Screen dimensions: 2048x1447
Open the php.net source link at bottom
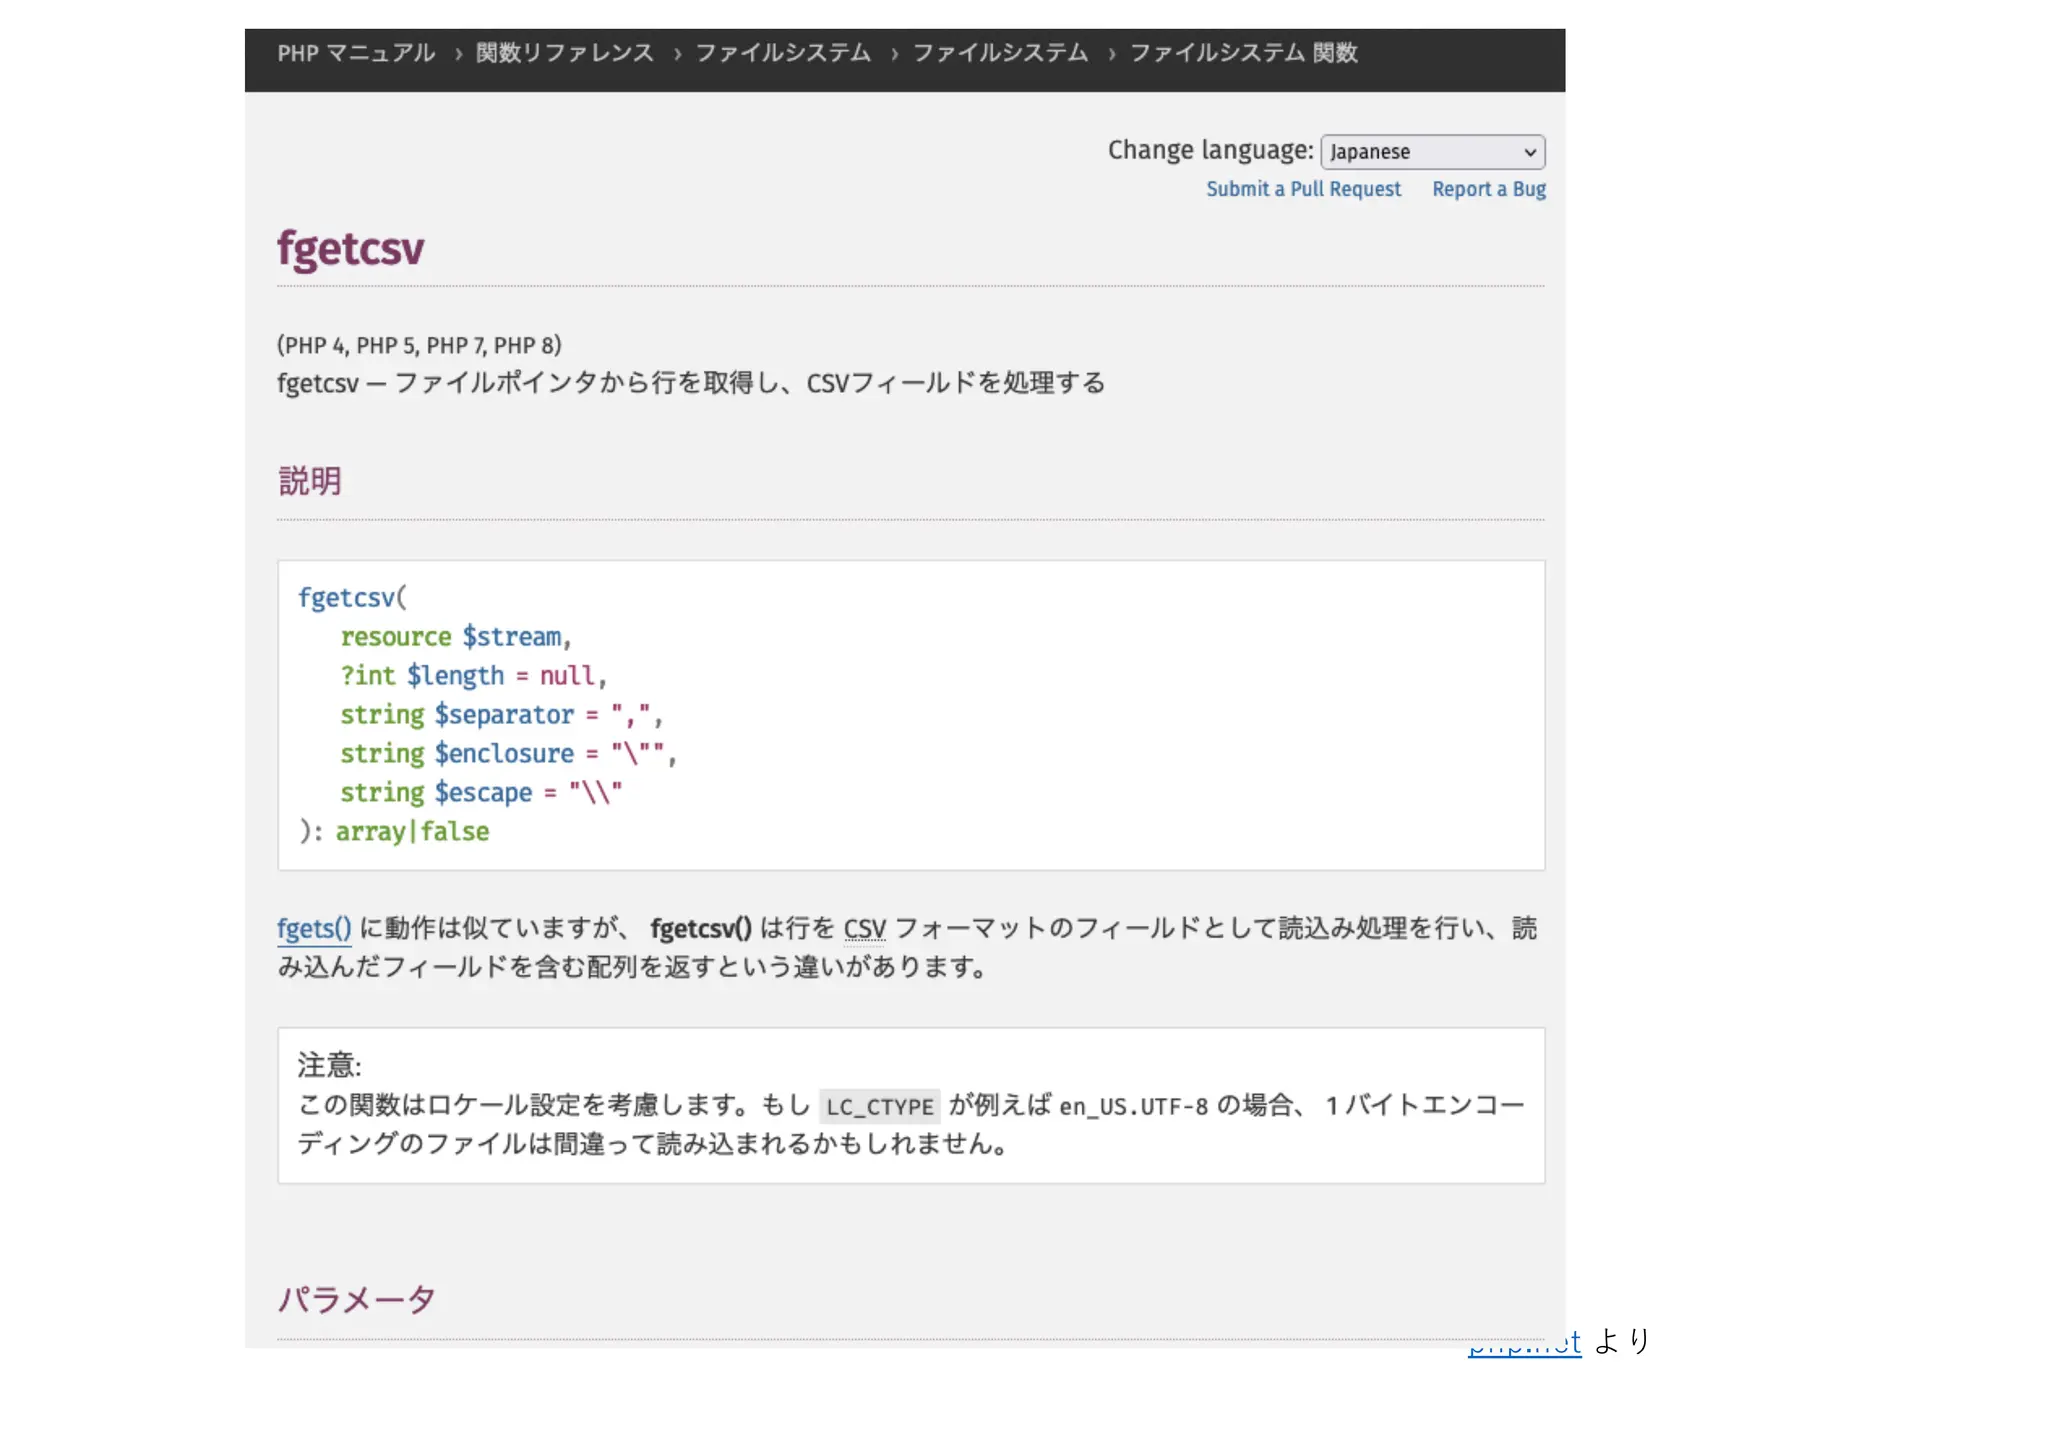pyautogui.click(x=1524, y=1343)
